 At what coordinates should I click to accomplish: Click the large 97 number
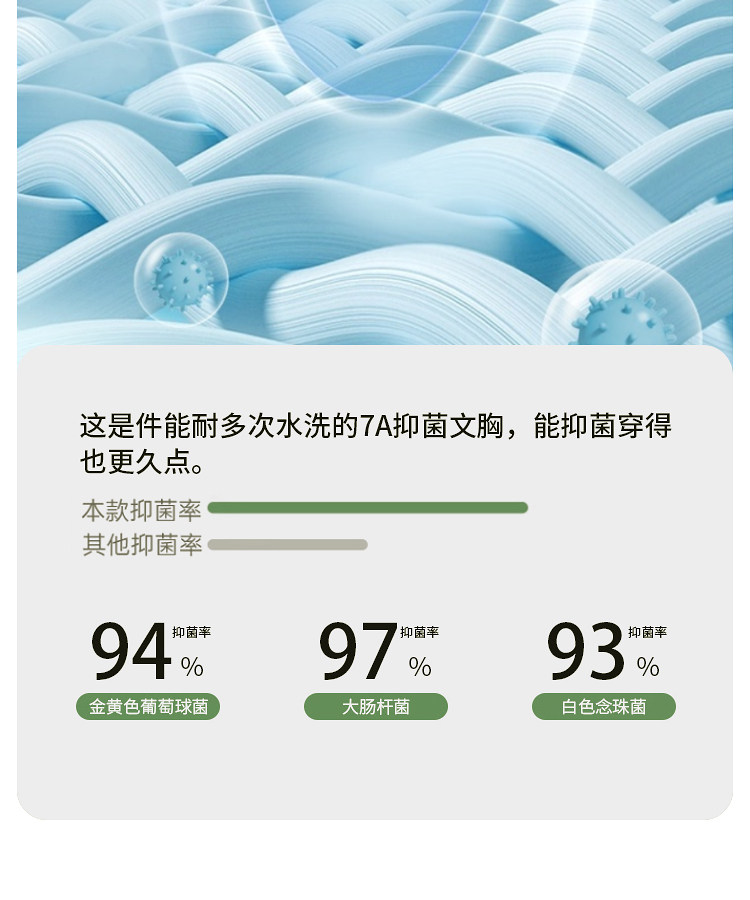point(358,652)
